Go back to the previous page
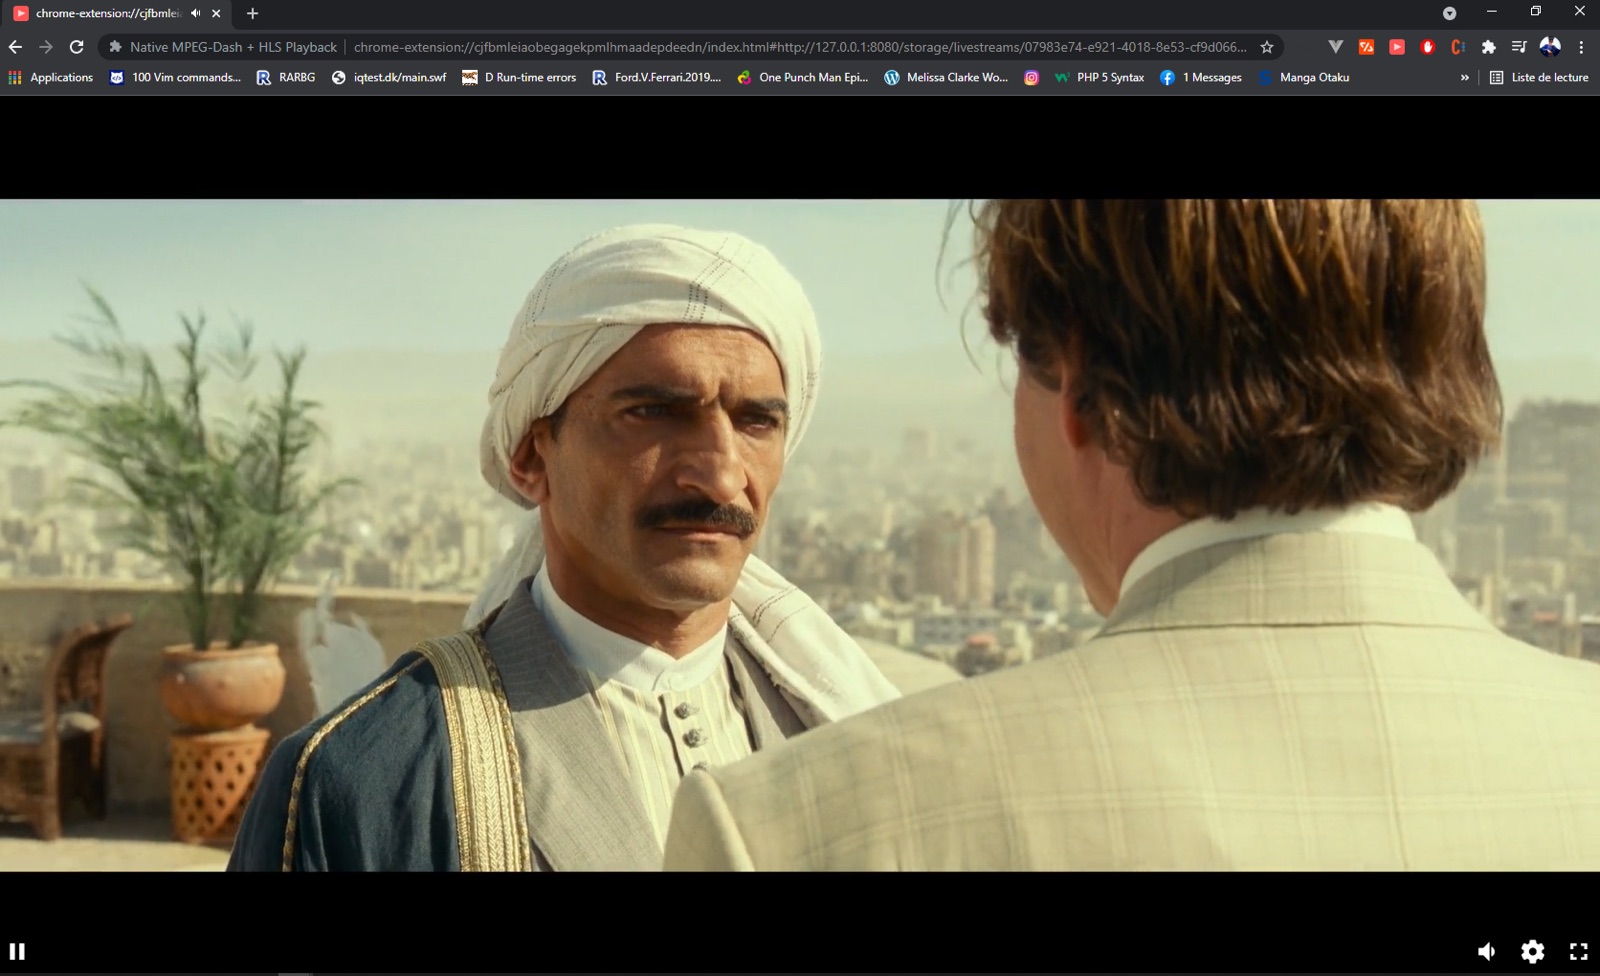Viewport: 1600px width, 976px height. coord(15,47)
